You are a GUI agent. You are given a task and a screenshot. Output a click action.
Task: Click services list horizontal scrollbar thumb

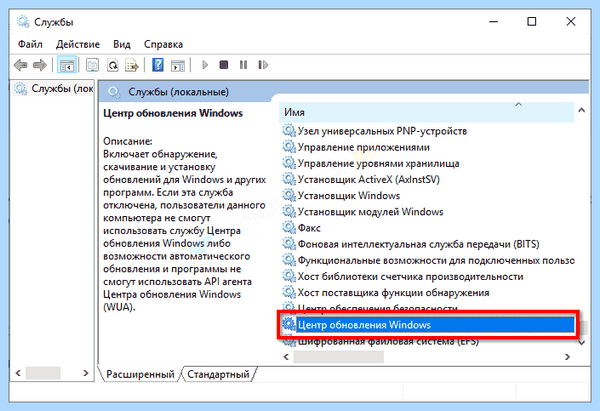click(339, 357)
